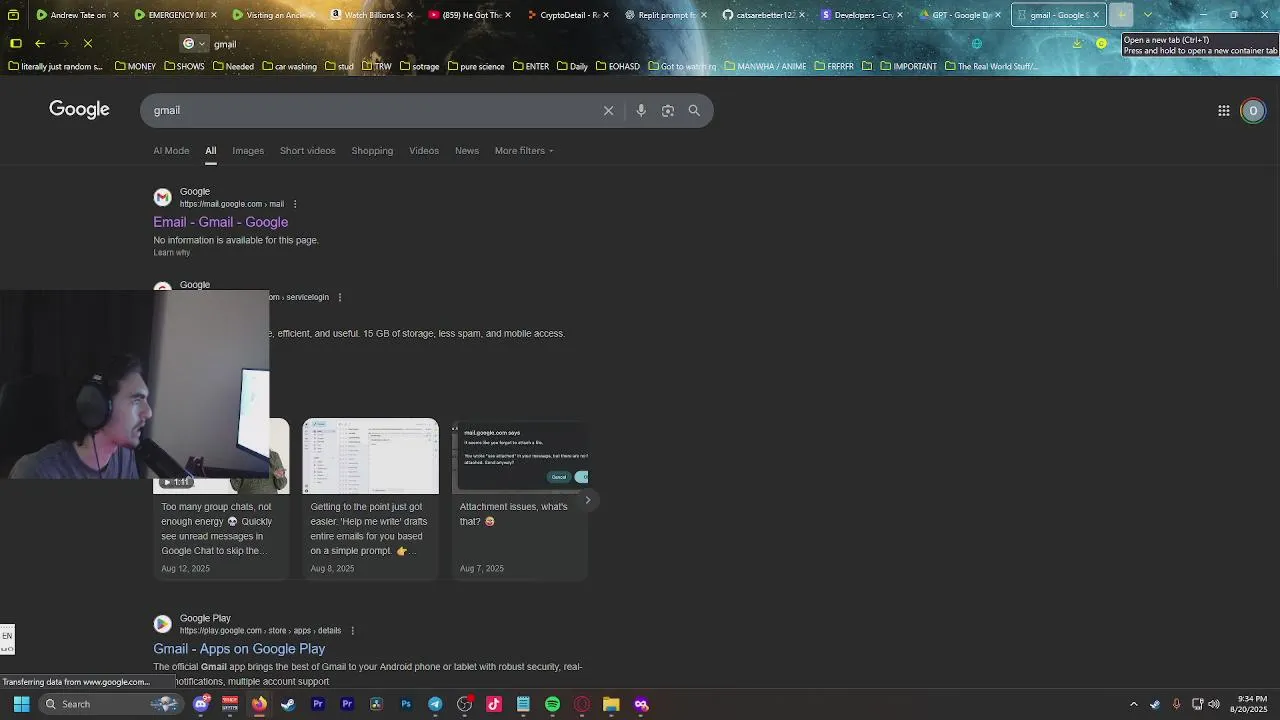Viewport: 1280px width, 720px height.
Task: Select AI Mode search filter
Action: (171, 151)
